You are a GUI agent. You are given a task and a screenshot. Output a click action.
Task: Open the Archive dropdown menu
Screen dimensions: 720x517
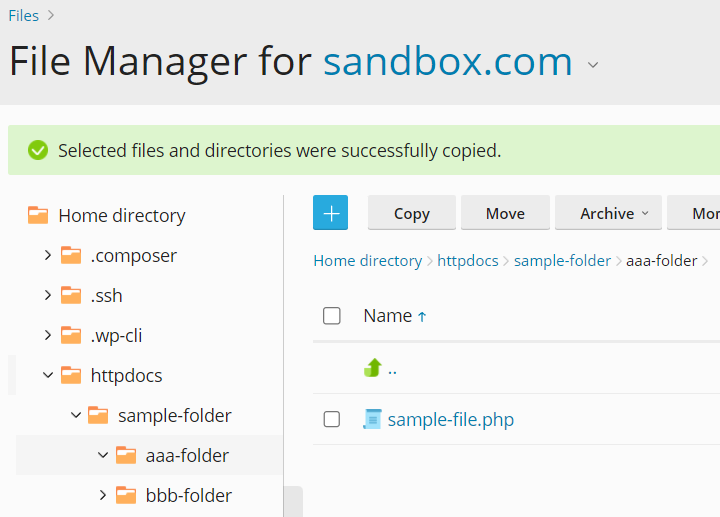pyautogui.click(x=614, y=213)
